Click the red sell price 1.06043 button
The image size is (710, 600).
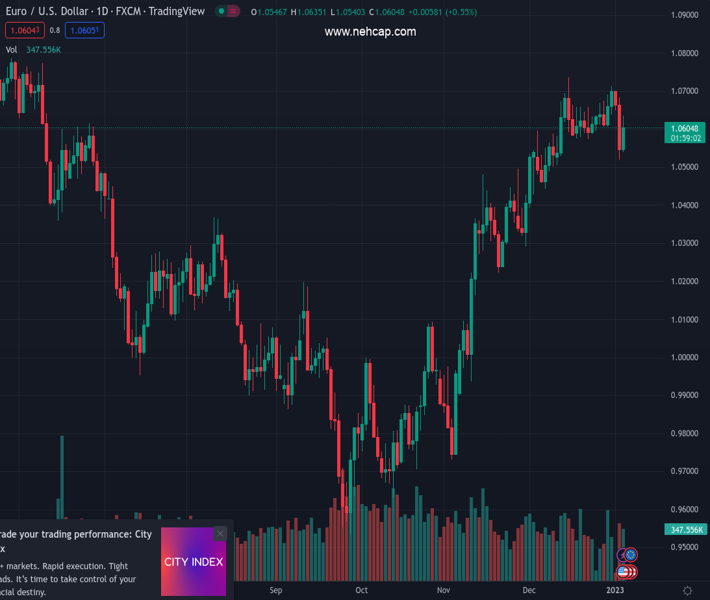[25, 31]
